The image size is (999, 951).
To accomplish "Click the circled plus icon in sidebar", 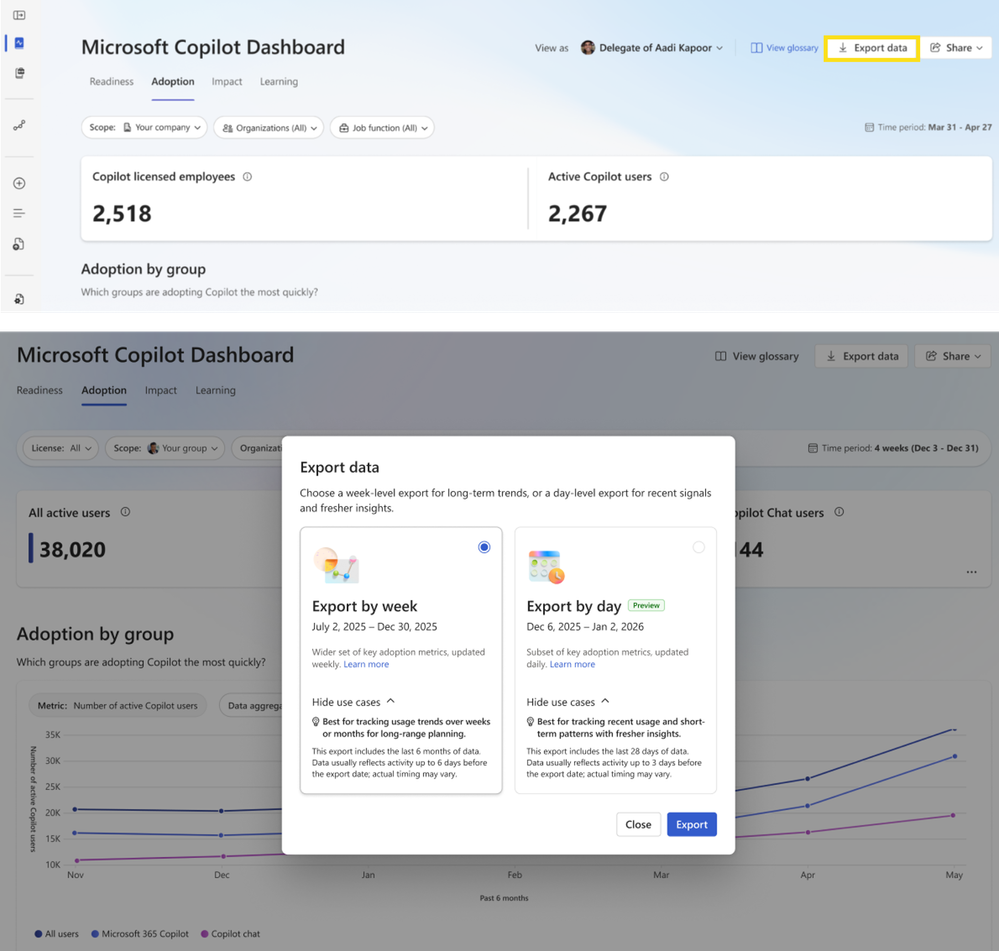I will 19,183.
